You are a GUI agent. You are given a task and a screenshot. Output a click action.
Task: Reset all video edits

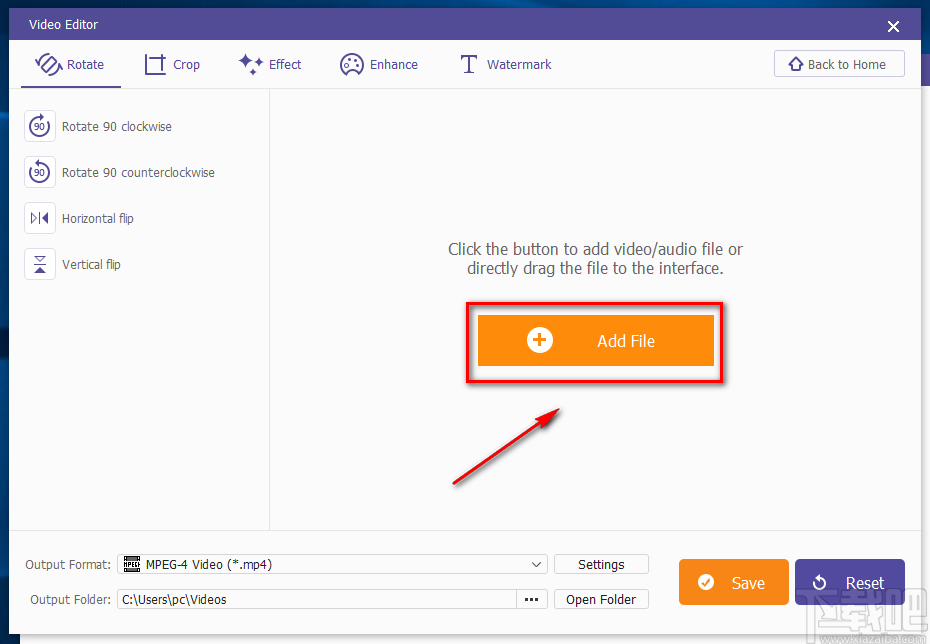click(x=849, y=582)
